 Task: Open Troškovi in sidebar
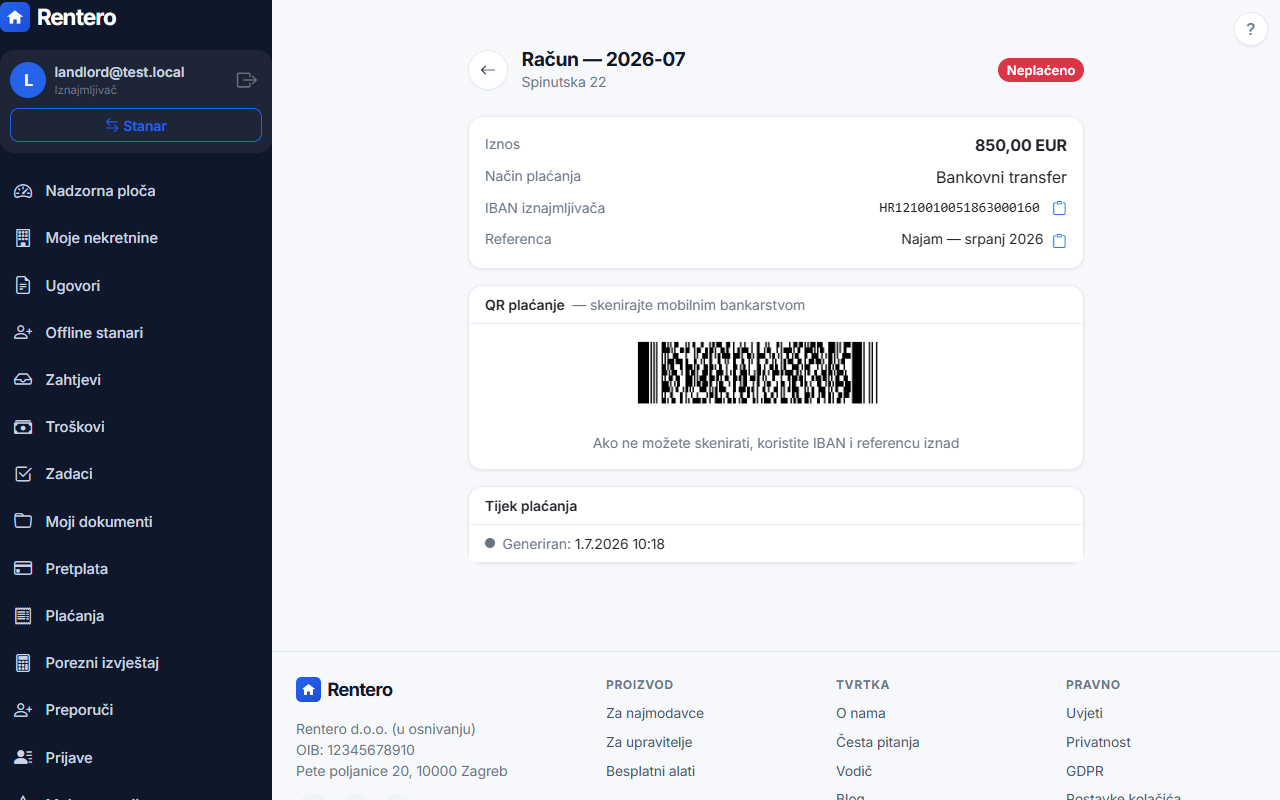pos(136,427)
